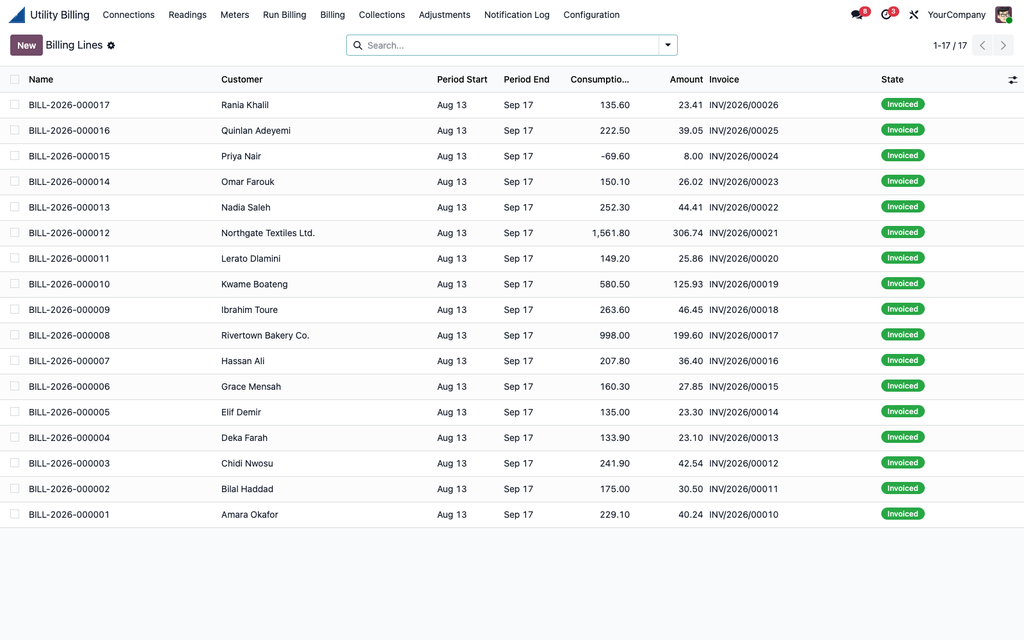Click the optional columns adjust icon
Image resolution: width=1024 pixels, height=640 pixels.
pyautogui.click(x=1012, y=80)
